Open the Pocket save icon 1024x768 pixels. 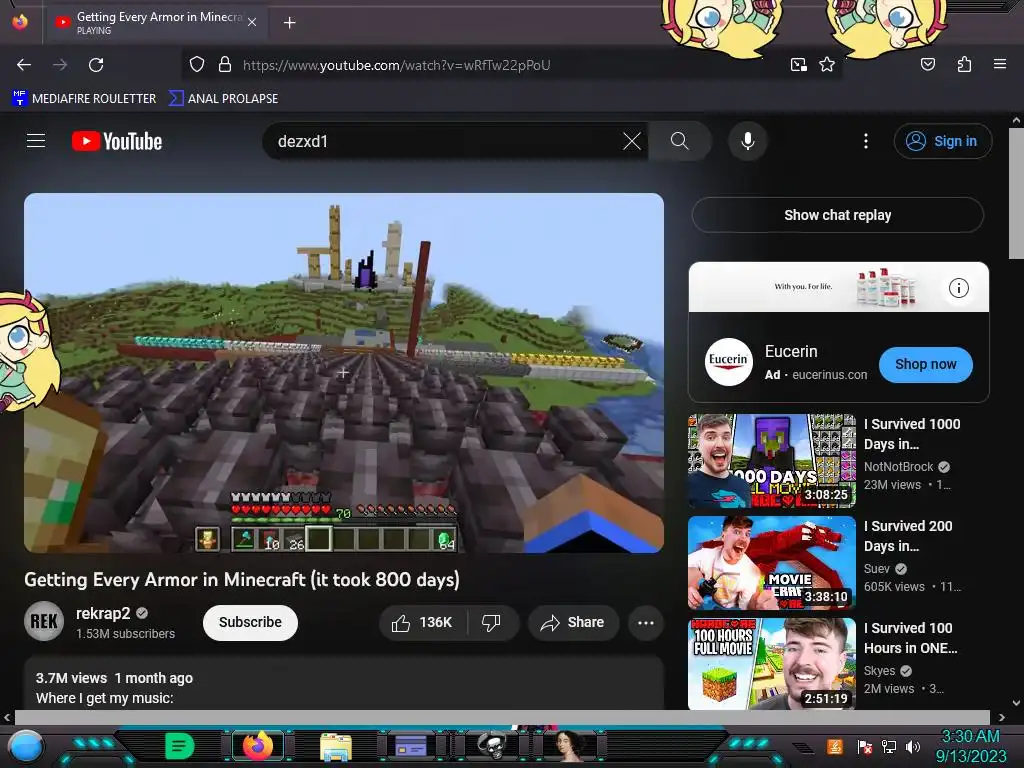[928, 64]
